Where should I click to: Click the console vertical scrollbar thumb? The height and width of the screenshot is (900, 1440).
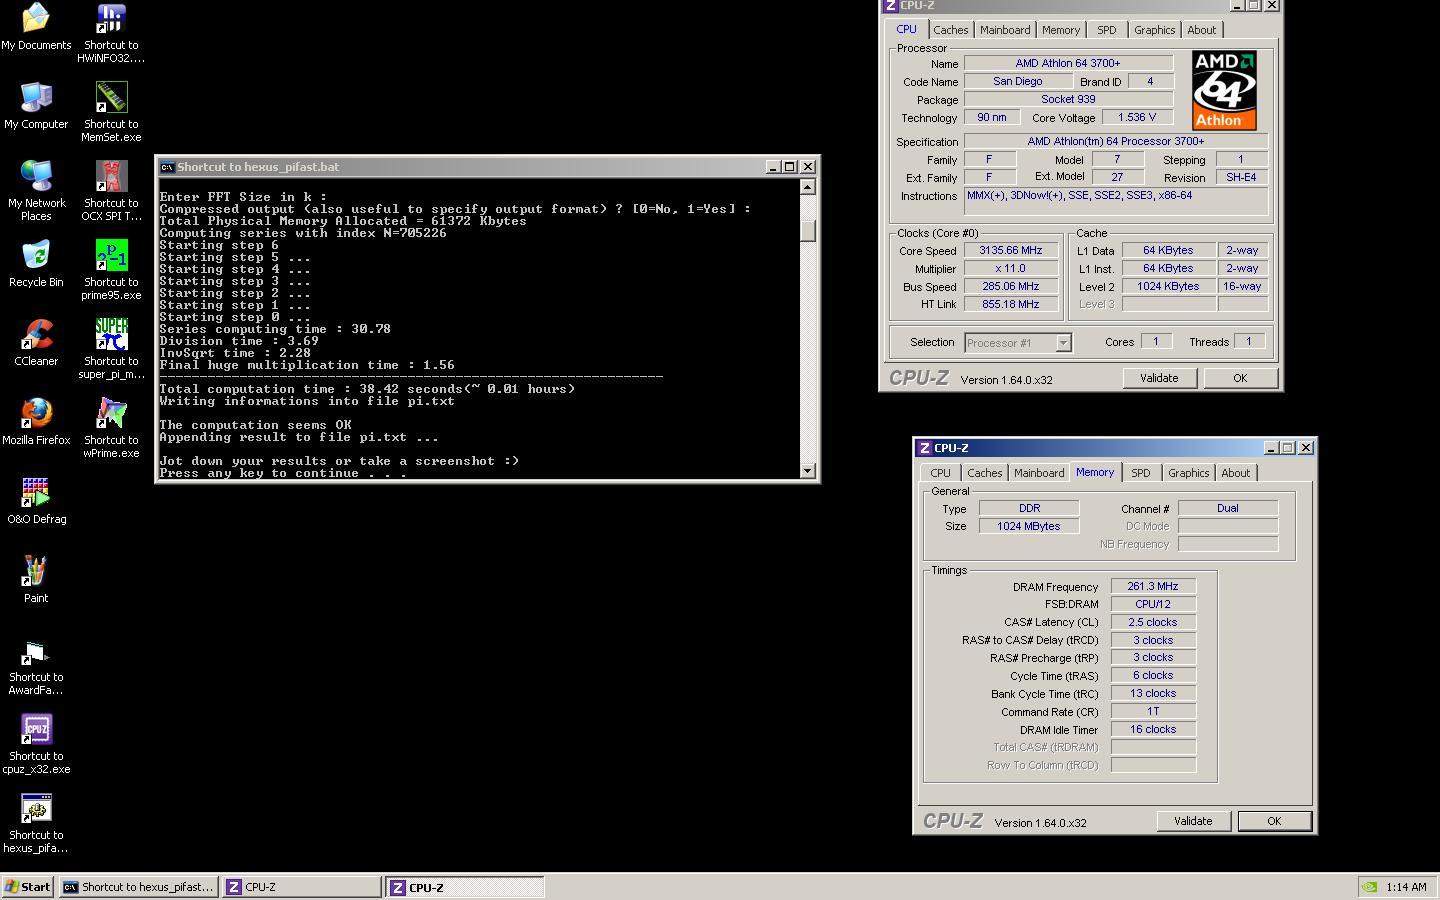click(x=808, y=230)
